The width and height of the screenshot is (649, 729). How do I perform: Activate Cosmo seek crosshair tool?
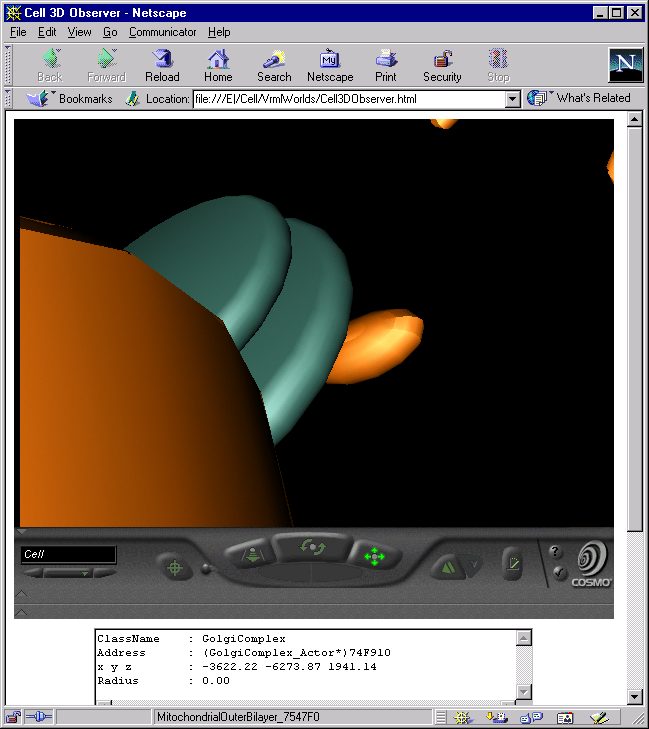(175, 567)
